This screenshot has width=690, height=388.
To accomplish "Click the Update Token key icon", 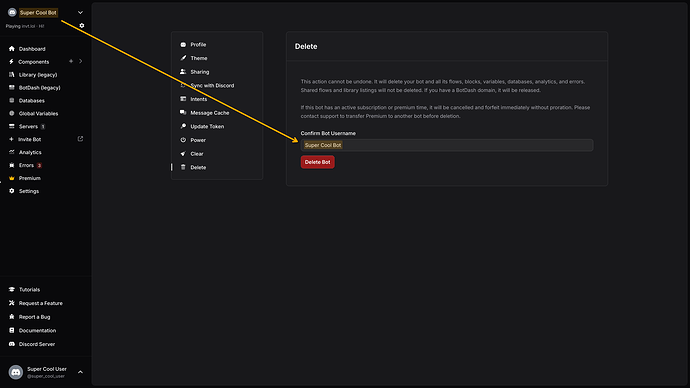I will (x=183, y=126).
